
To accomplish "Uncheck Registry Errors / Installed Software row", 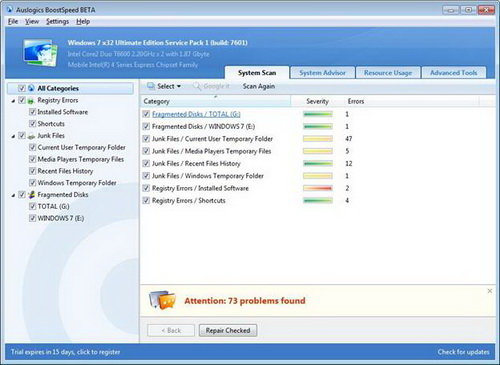I will point(146,188).
